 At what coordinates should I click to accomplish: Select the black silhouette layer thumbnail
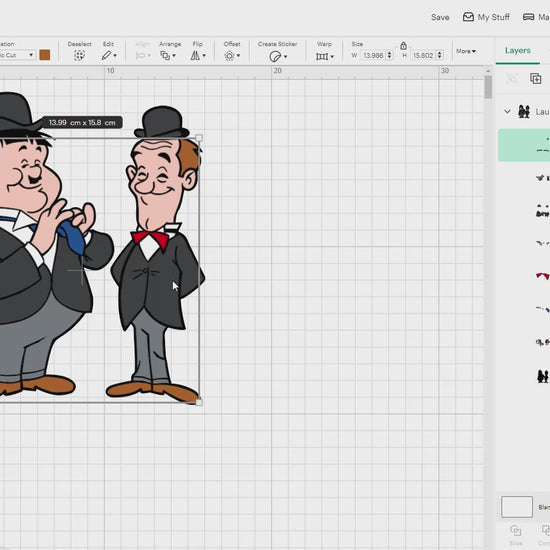(543, 376)
